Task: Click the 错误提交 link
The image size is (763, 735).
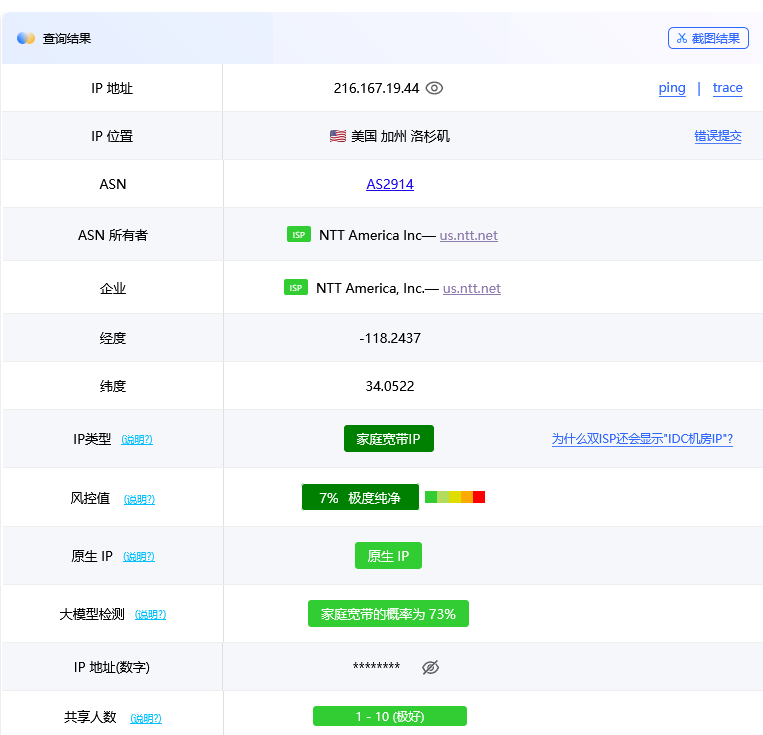Action: [x=718, y=136]
